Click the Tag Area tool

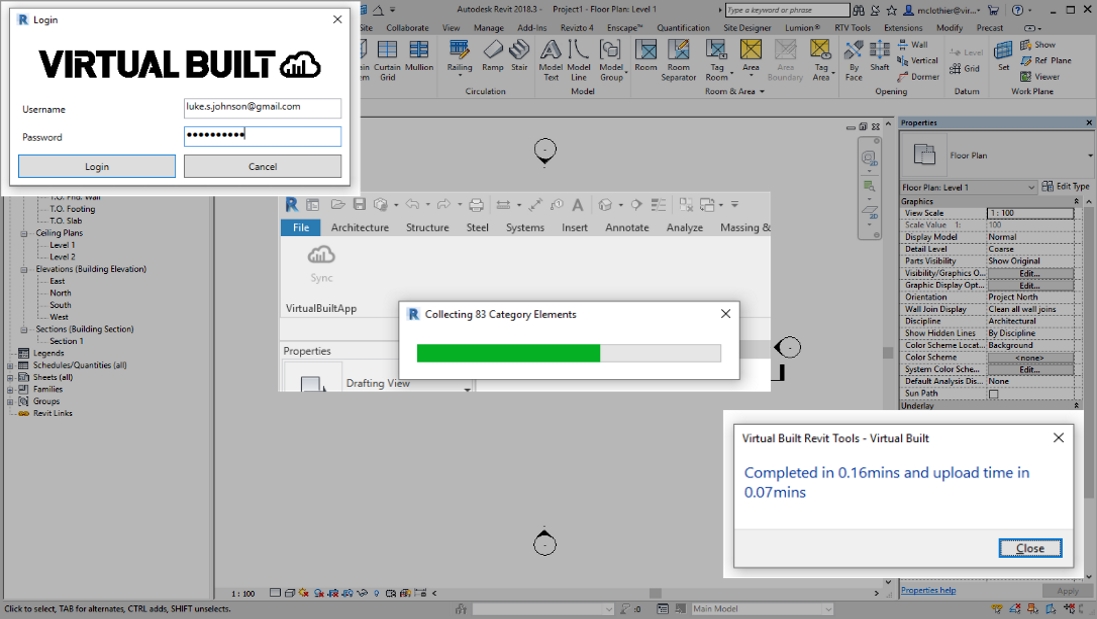tap(821, 60)
